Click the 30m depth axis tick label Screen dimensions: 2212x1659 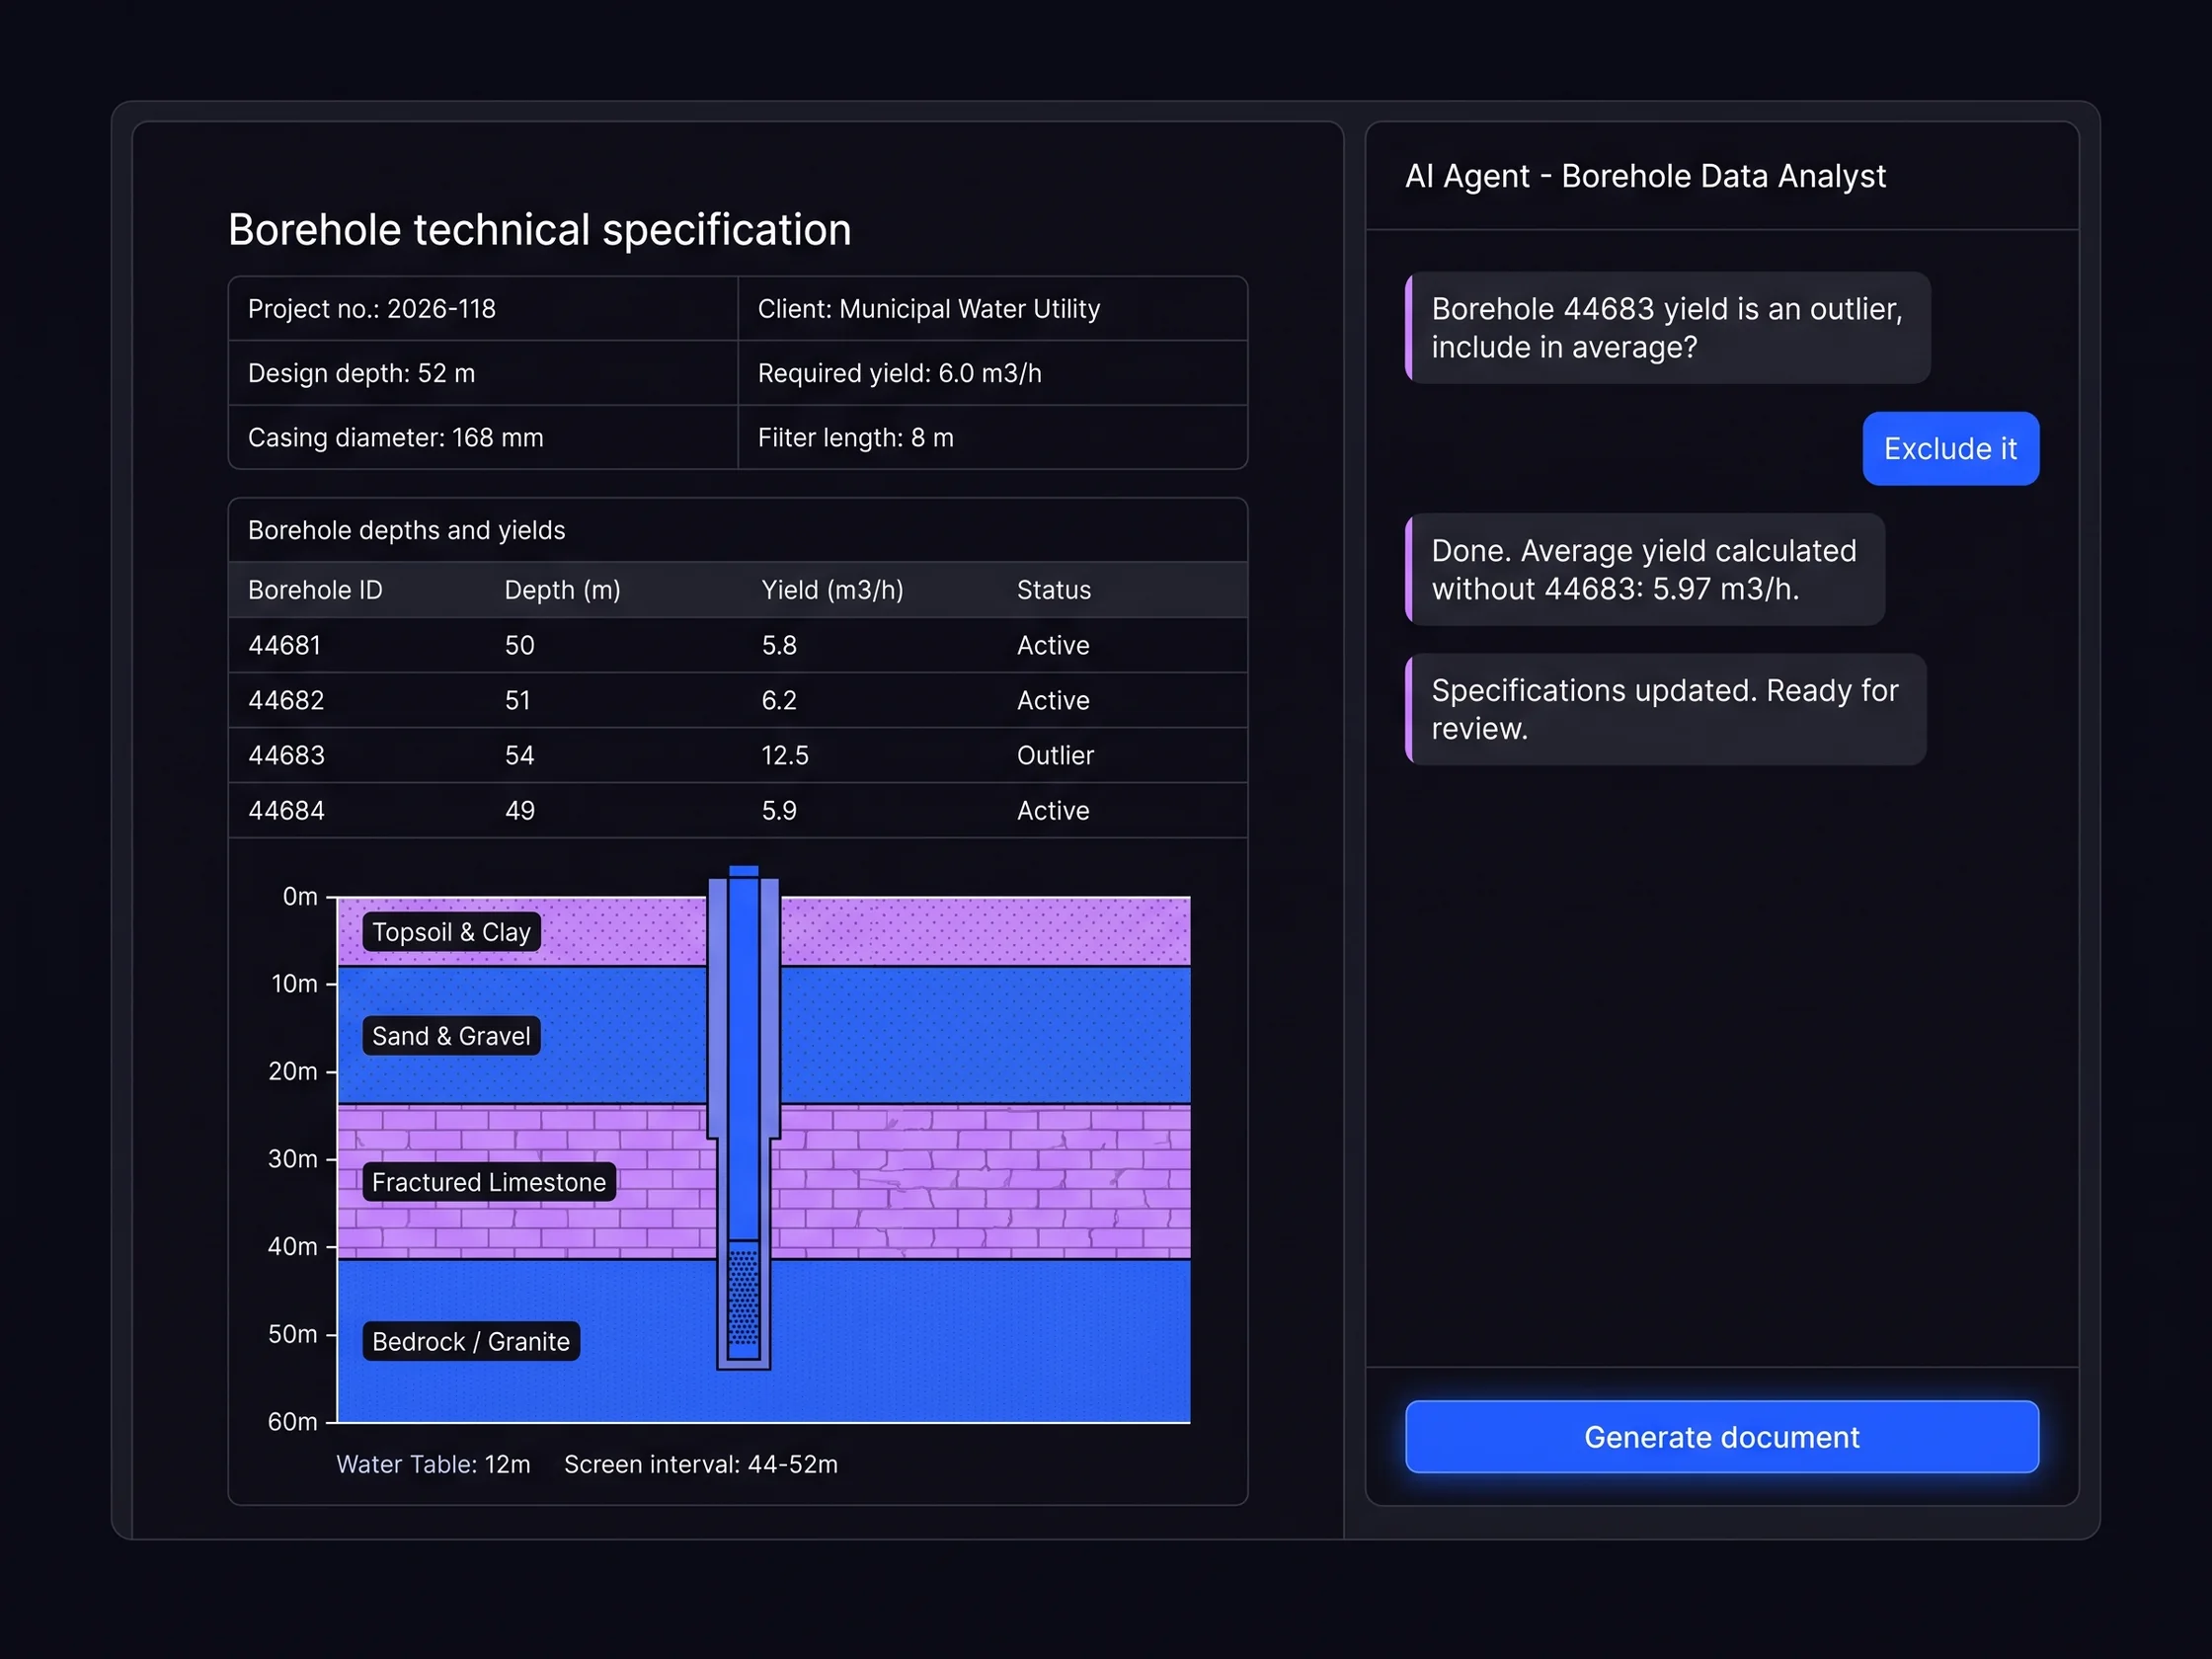coord(292,1158)
